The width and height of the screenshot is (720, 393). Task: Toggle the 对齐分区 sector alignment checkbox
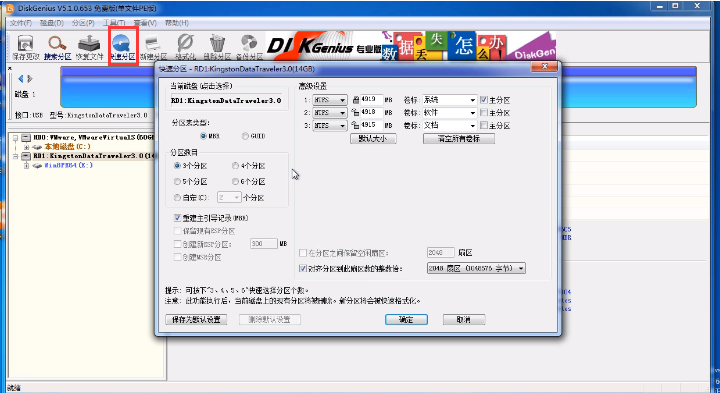click(303, 268)
